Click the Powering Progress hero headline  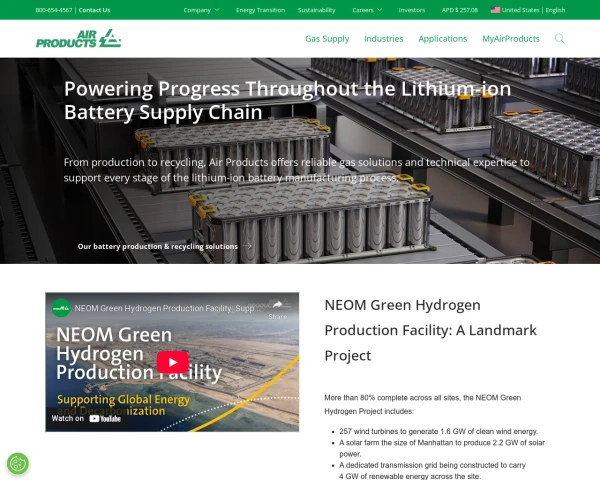(287, 100)
